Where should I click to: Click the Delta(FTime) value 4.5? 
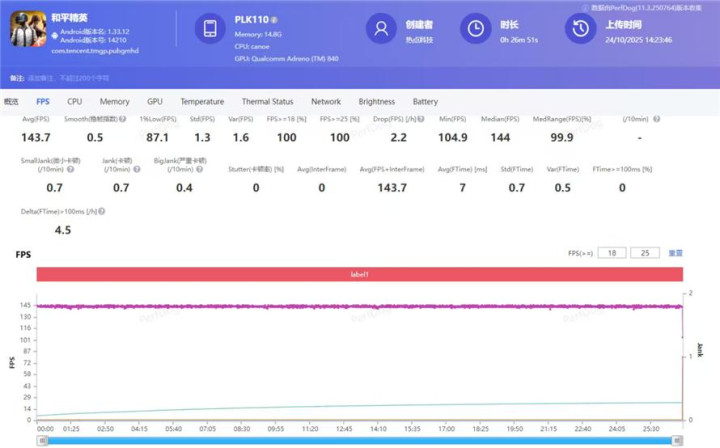(x=63, y=230)
